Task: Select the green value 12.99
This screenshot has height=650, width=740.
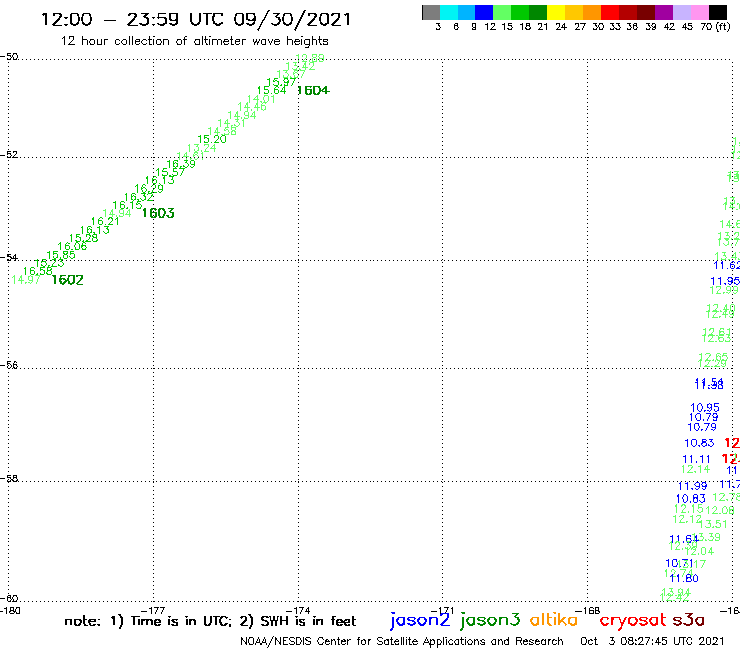Action: click(724, 290)
